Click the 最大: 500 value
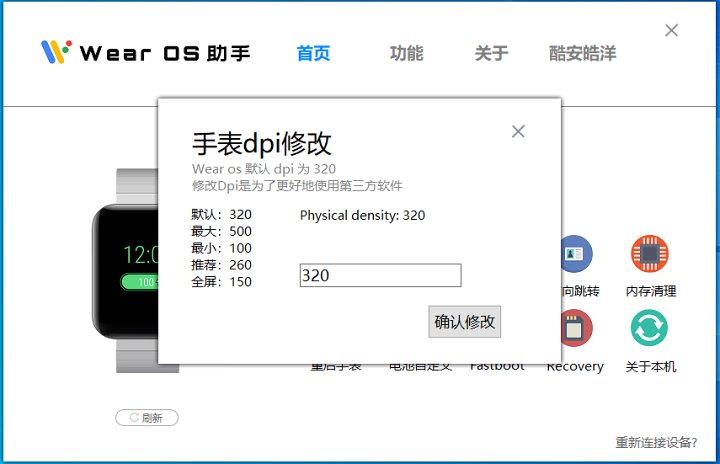This screenshot has width=720, height=464. pyautogui.click(x=221, y=231)
